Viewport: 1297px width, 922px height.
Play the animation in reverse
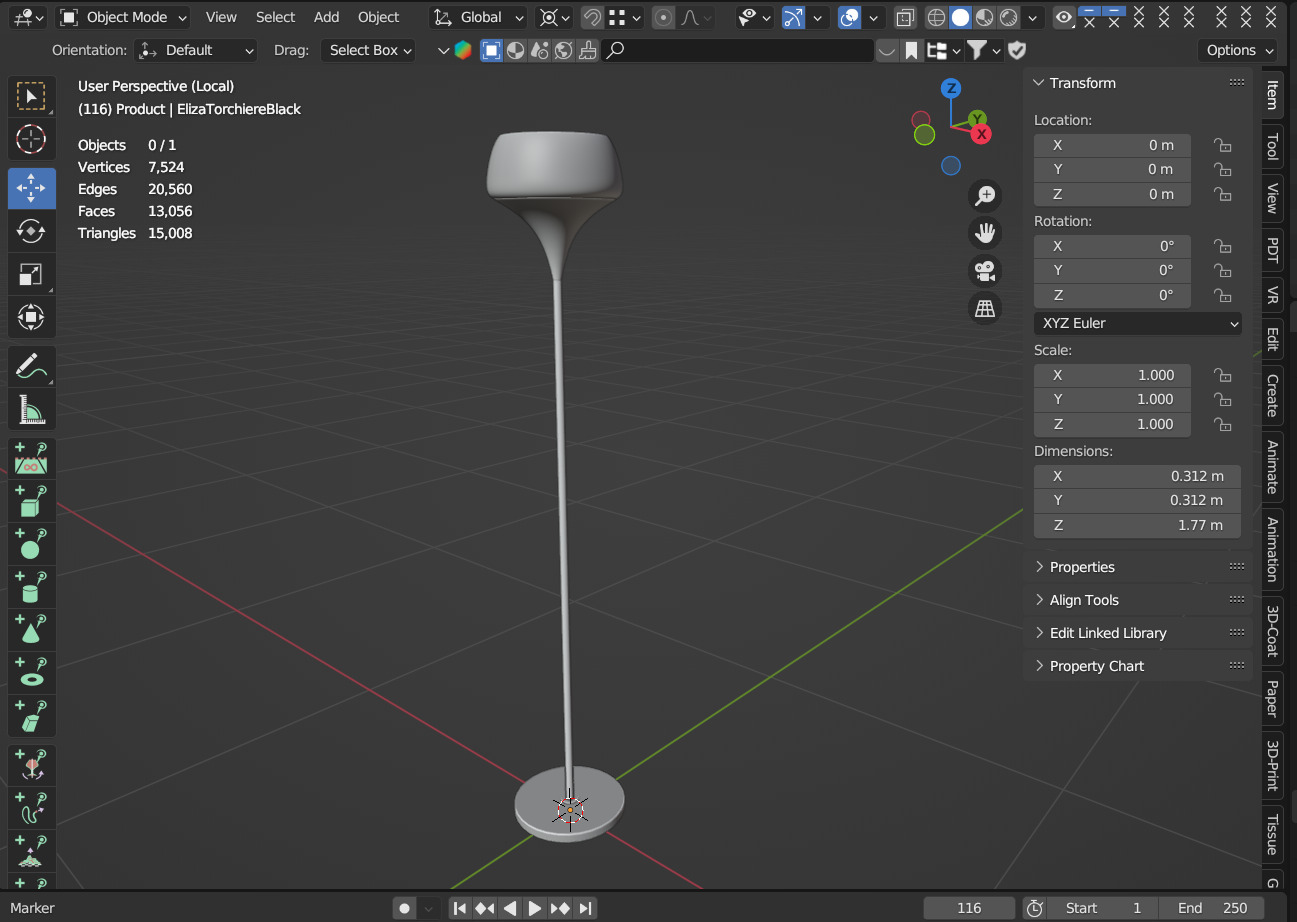(510, 908)
